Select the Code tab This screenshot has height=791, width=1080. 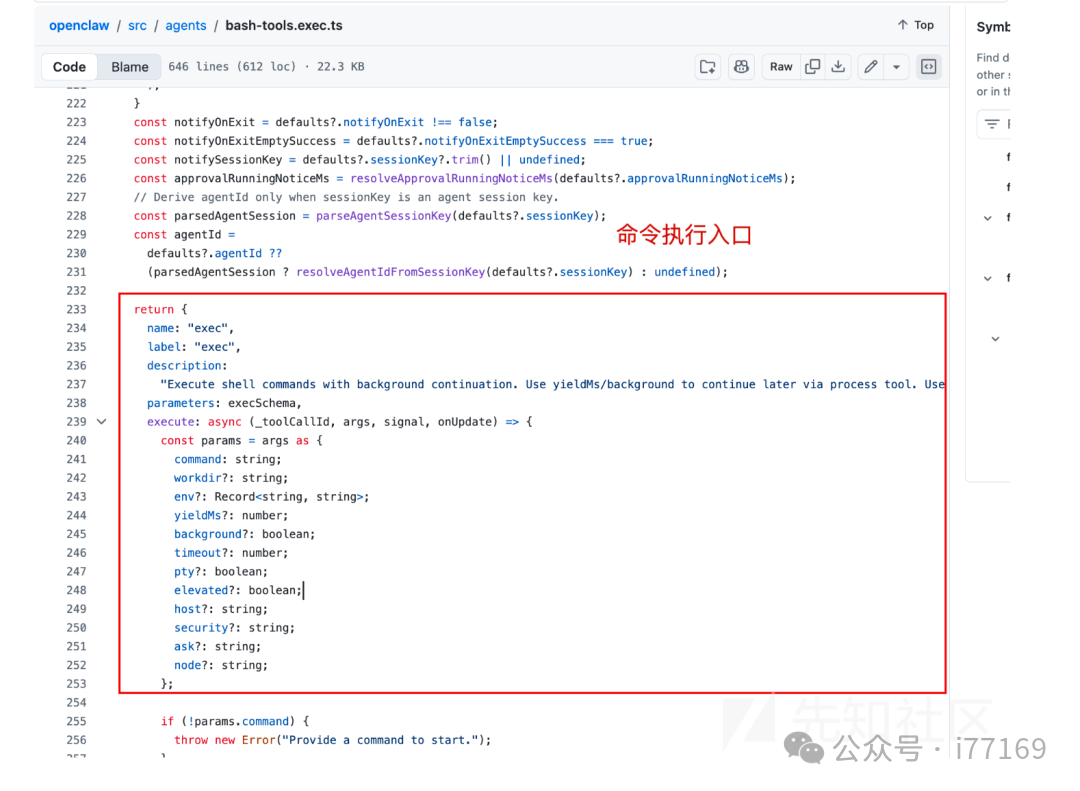click(x=69, y=66)
